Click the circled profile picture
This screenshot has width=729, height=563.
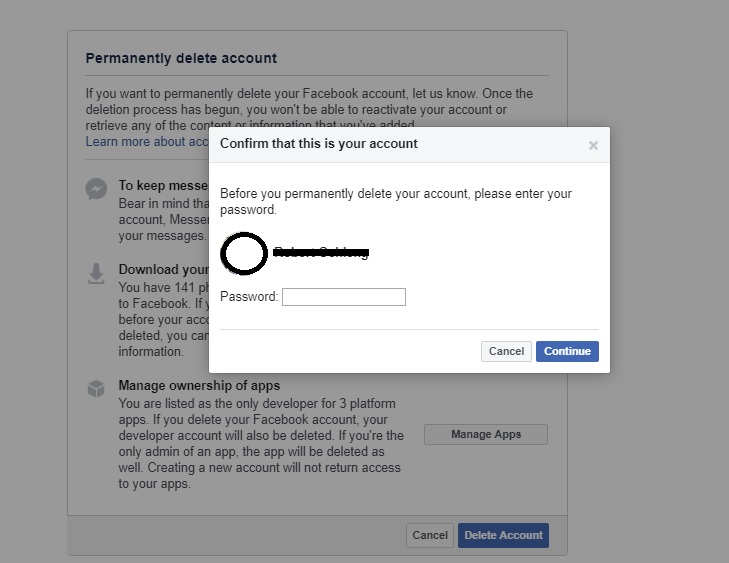point(243,253)
